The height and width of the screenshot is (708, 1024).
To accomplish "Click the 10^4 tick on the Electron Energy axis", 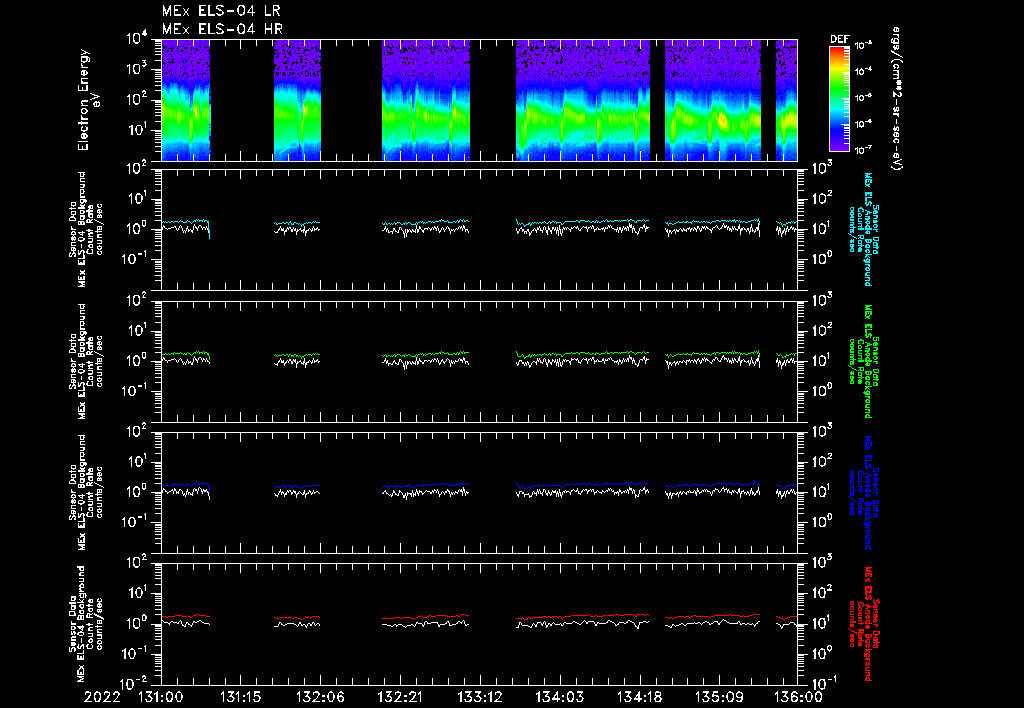I will (x=137, y=39).
